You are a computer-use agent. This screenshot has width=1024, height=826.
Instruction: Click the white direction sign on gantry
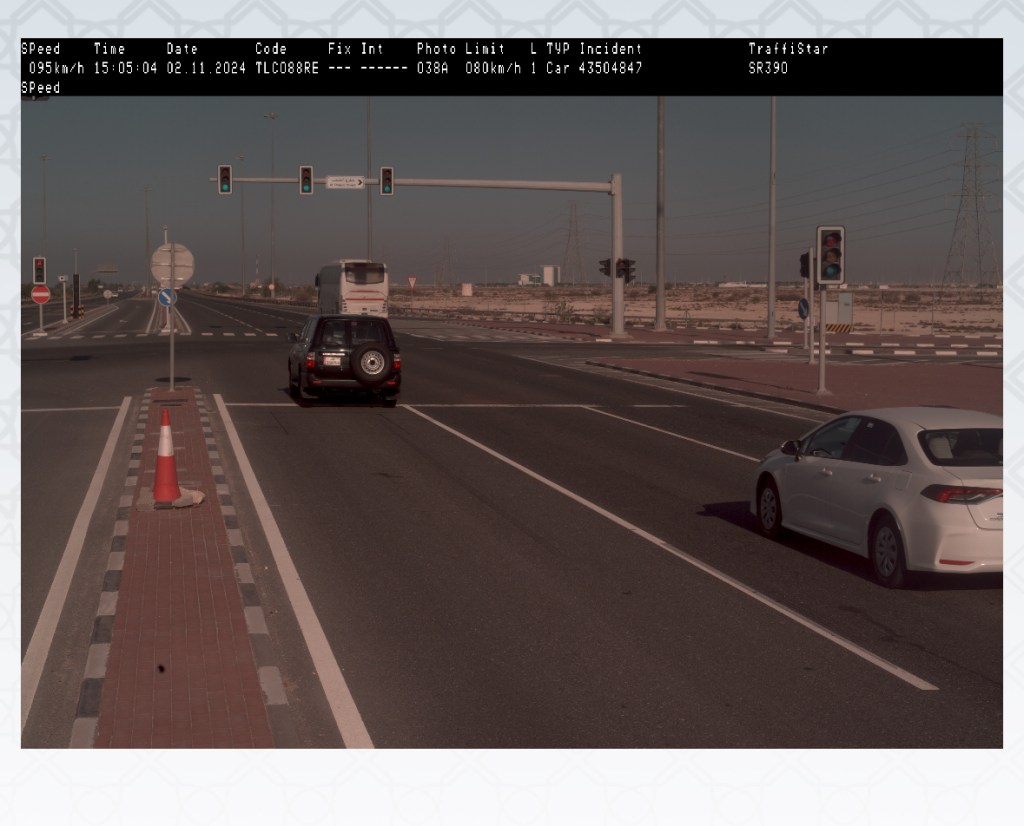coord(345,182)
